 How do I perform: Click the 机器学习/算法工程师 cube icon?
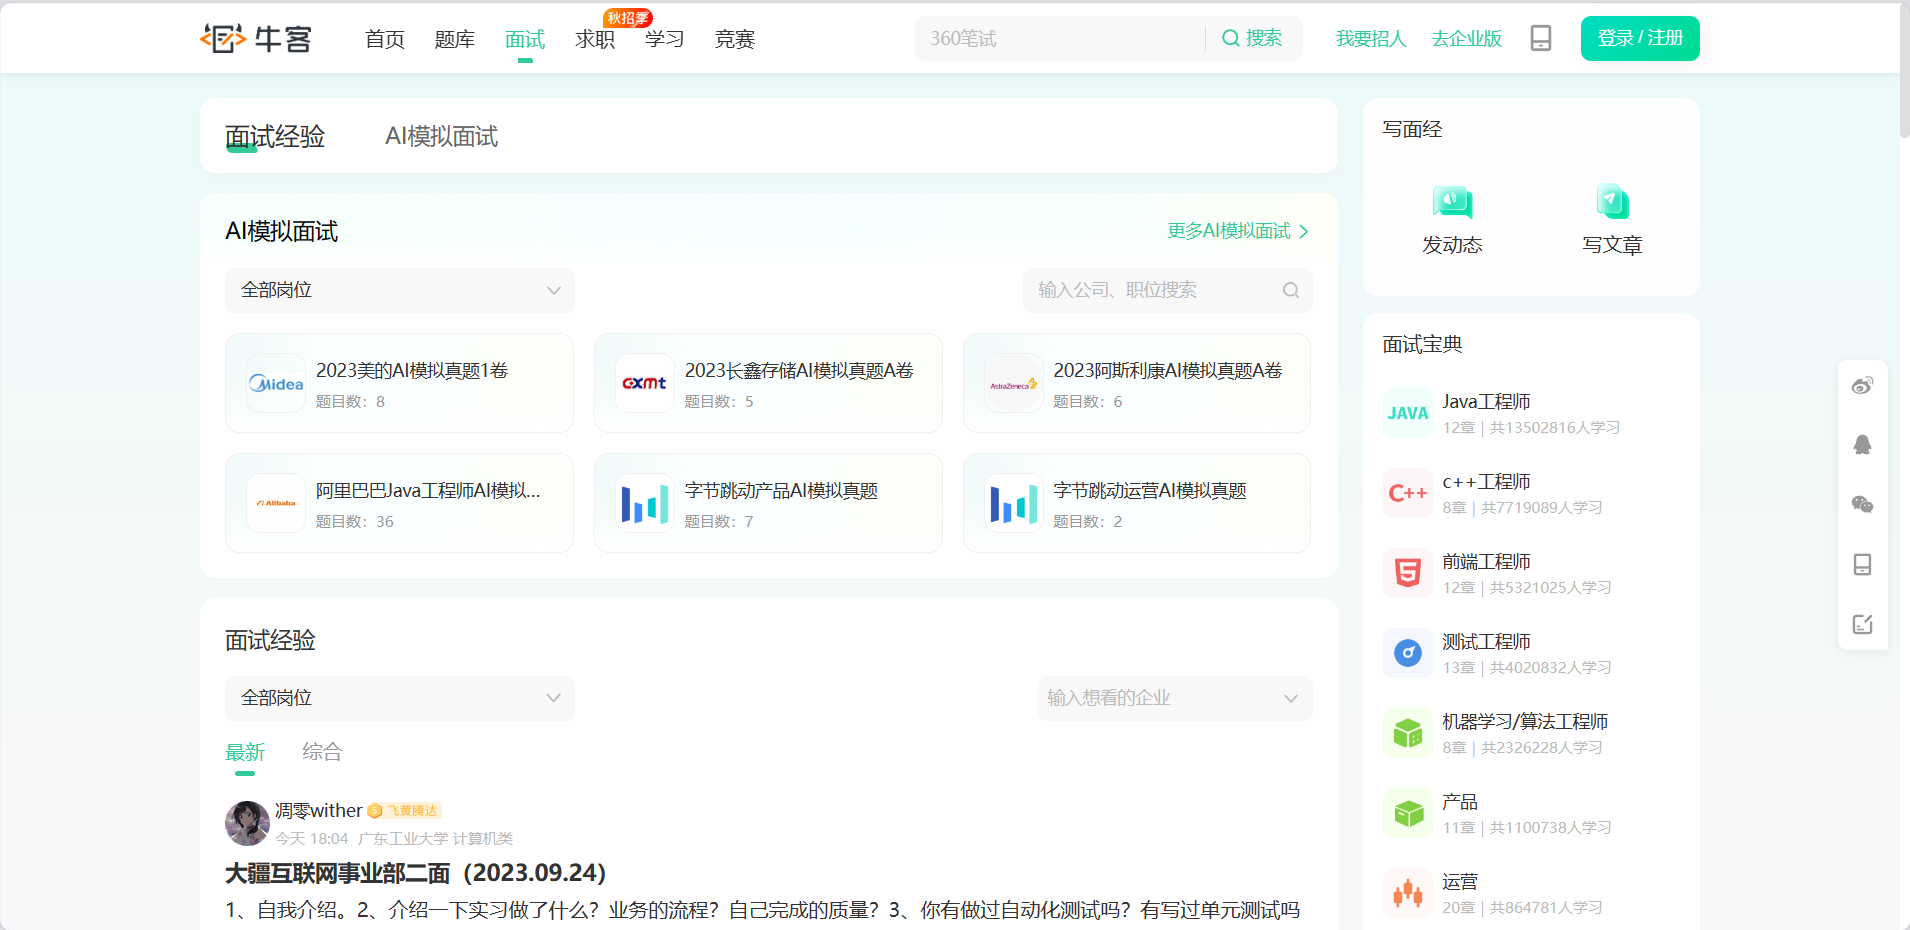point(1408,733)
